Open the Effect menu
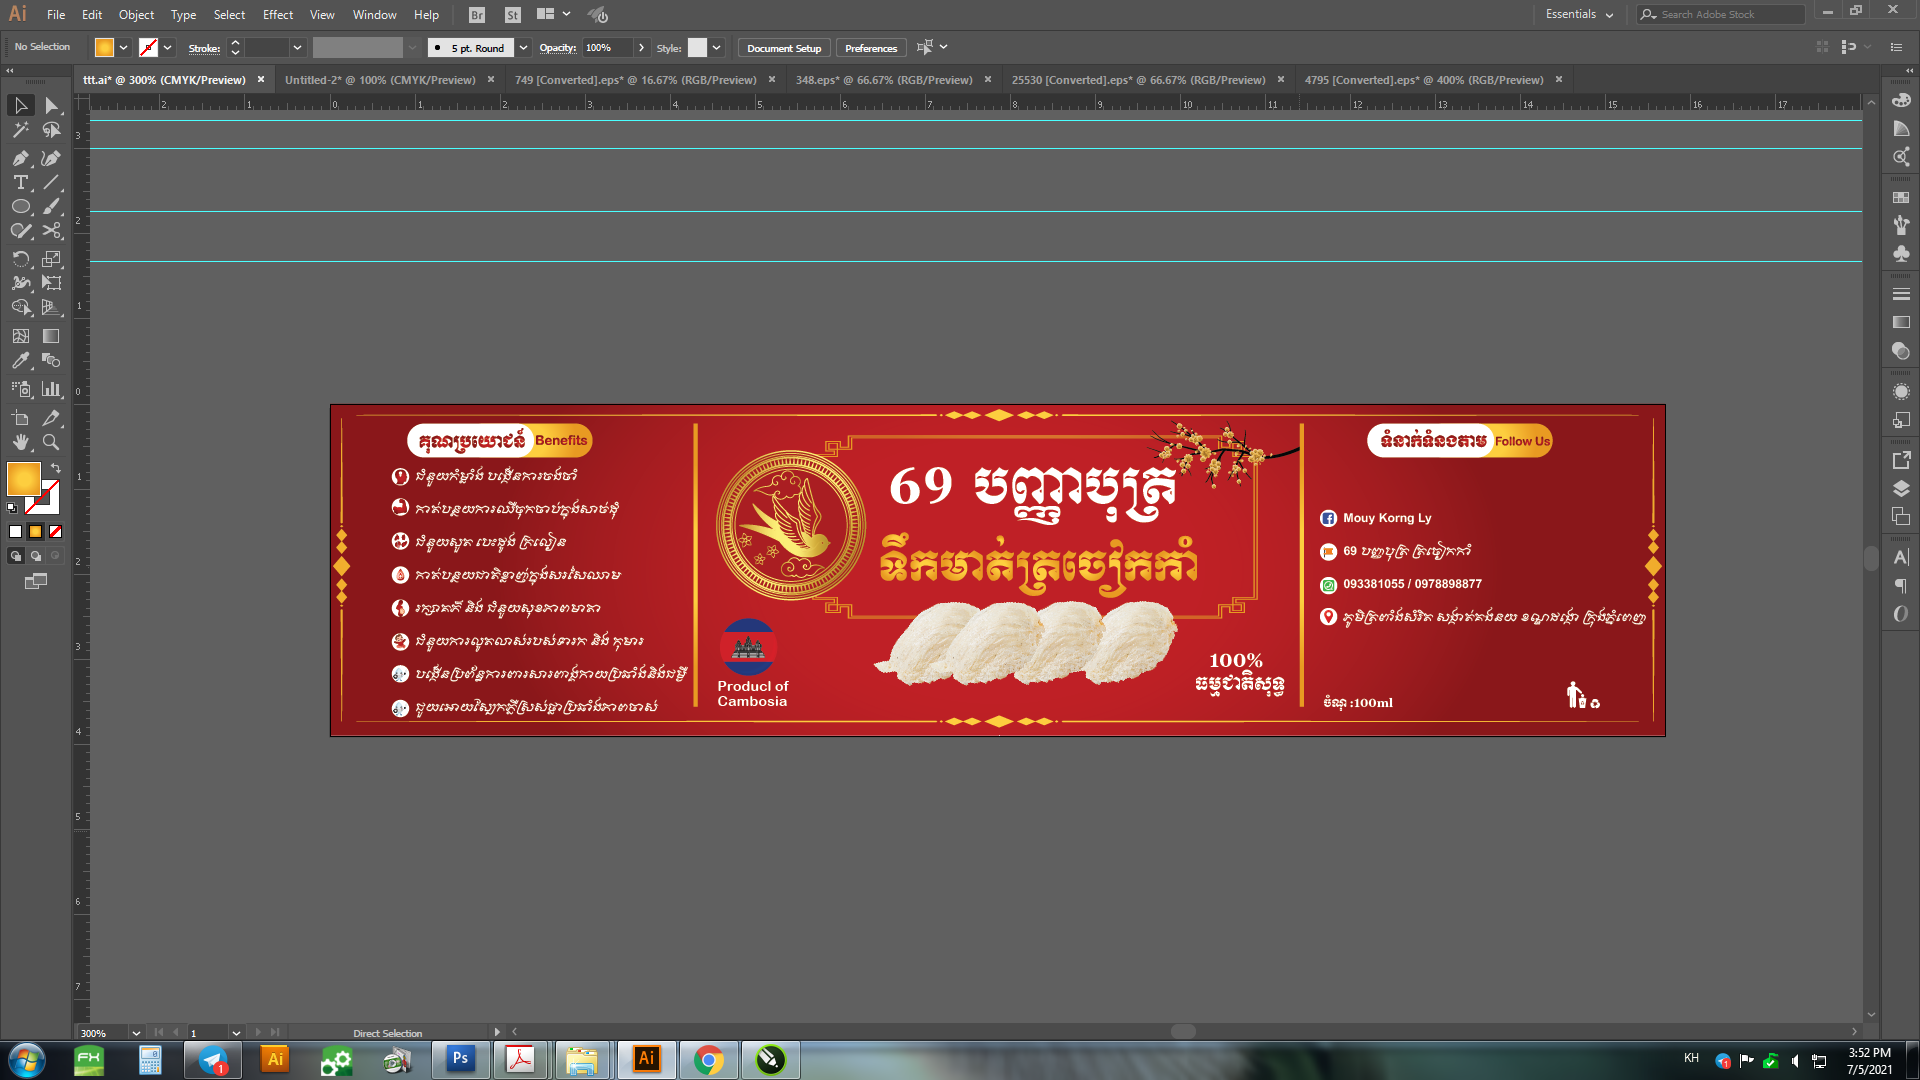1920x1080 pixels. click(x=277, y=15)
